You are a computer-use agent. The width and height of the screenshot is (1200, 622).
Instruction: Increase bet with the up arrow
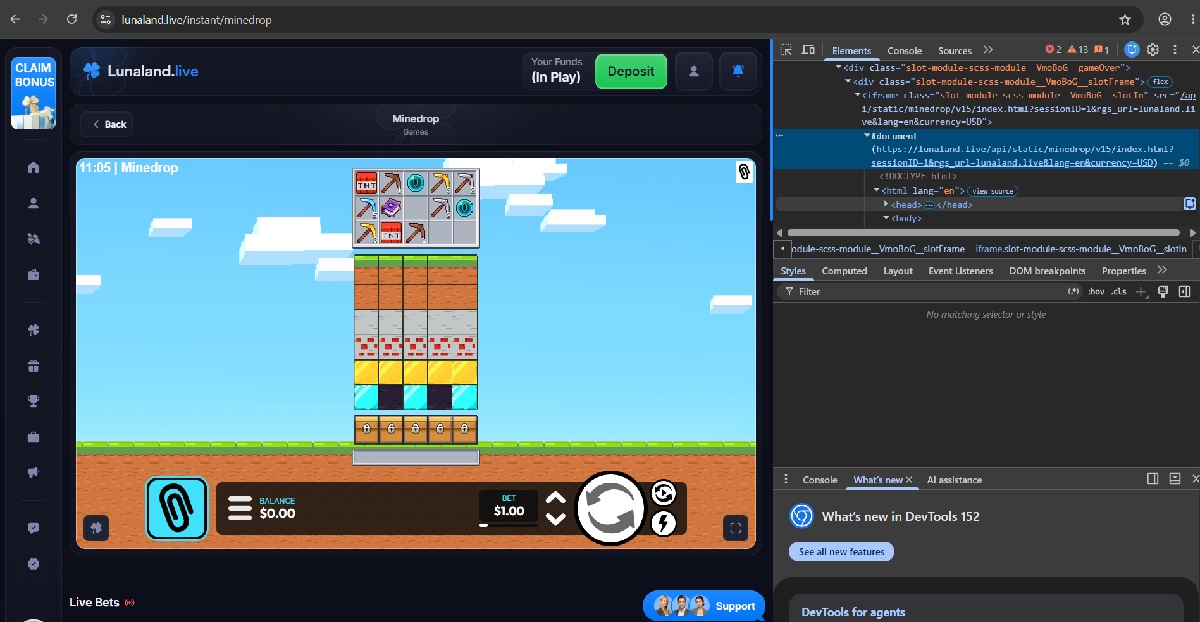557,498
